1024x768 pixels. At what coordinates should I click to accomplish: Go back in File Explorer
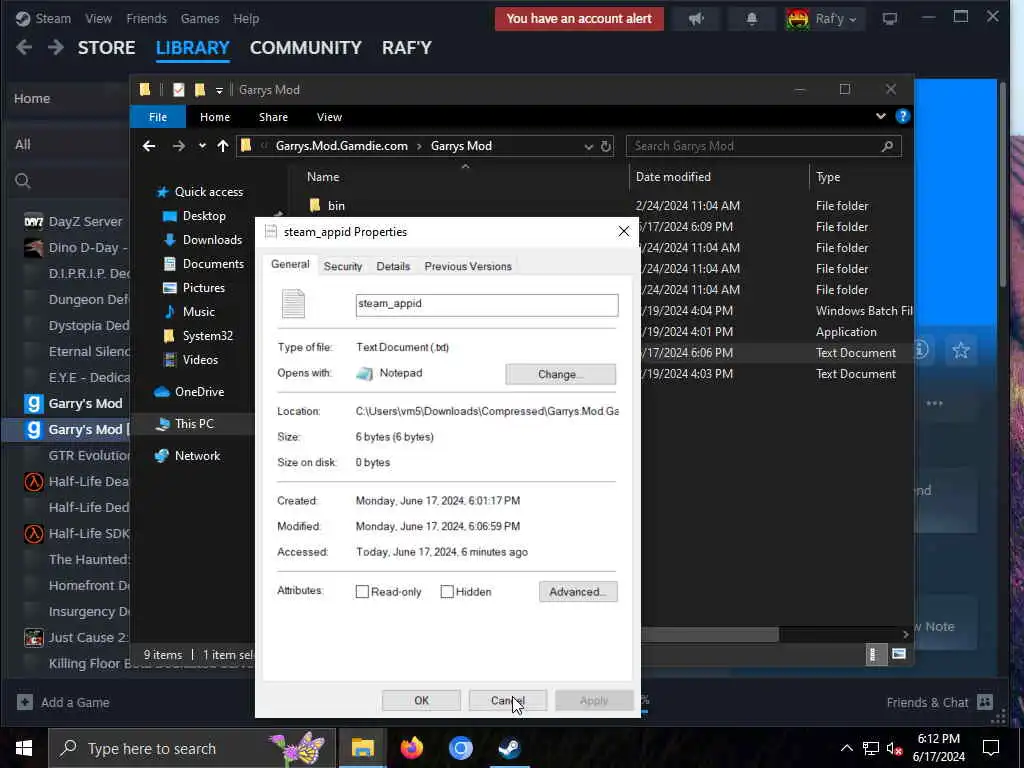coord(149,146)
